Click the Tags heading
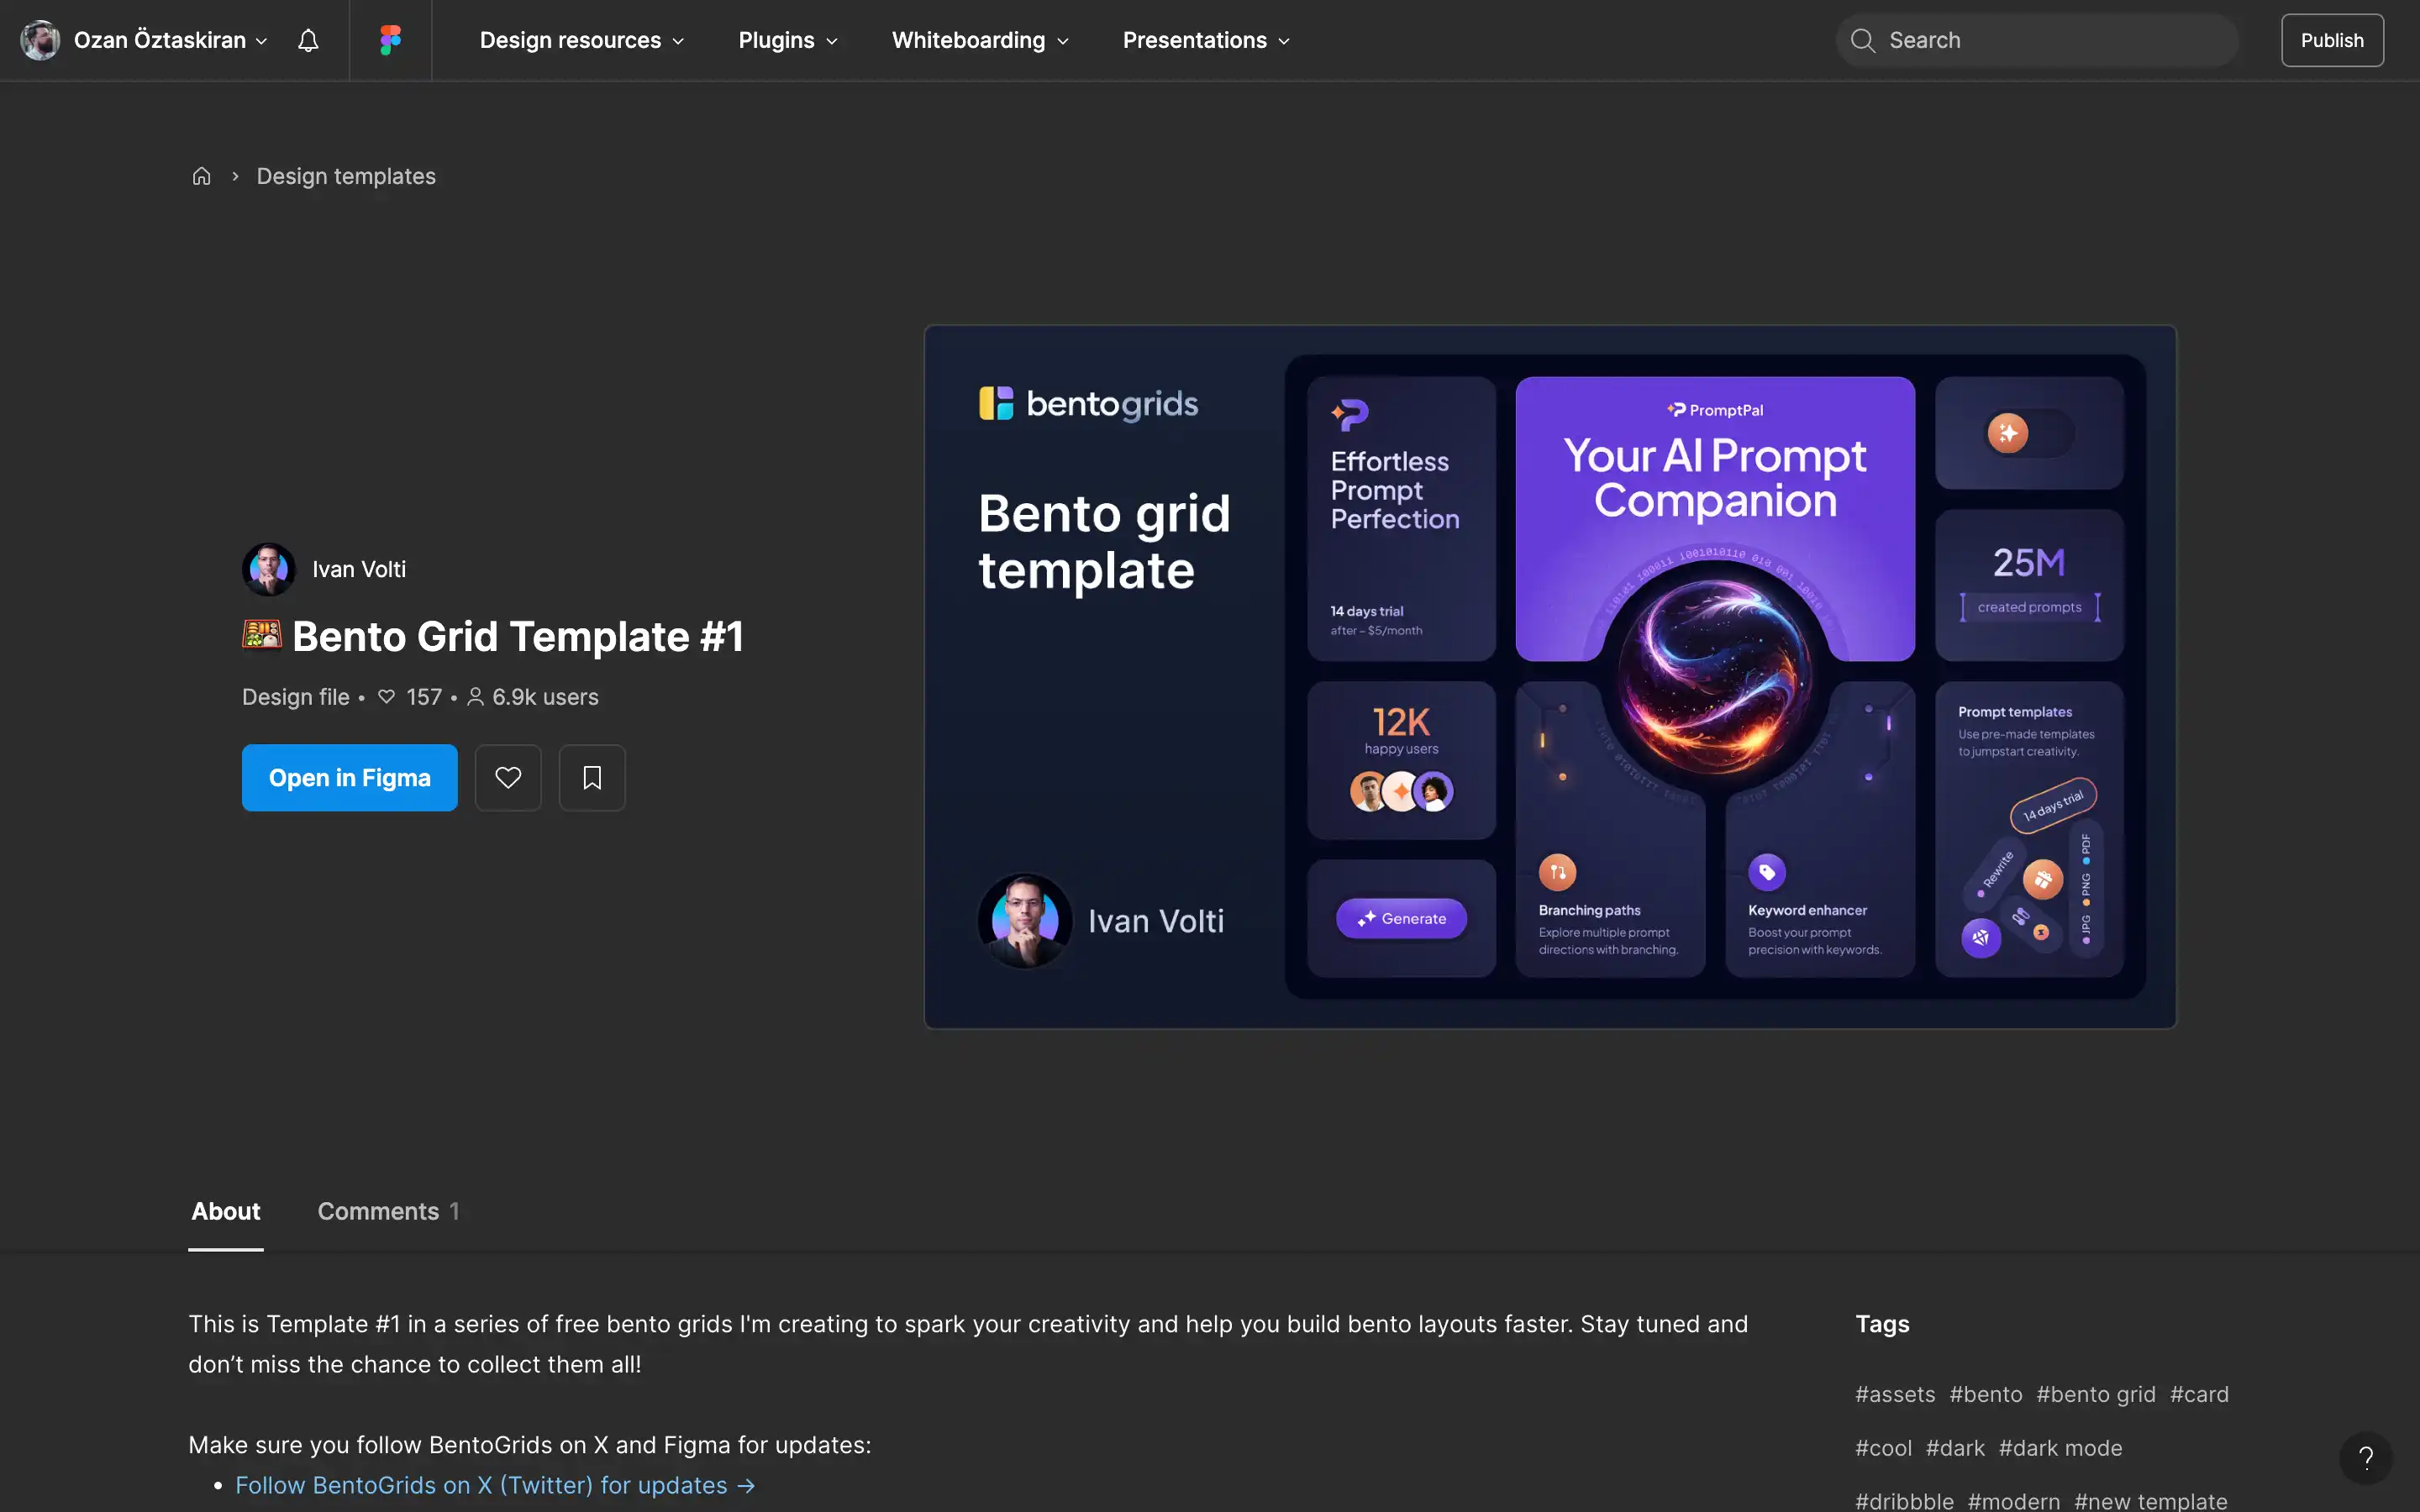The image size is (2420, 1512). pos(1882,1324)
